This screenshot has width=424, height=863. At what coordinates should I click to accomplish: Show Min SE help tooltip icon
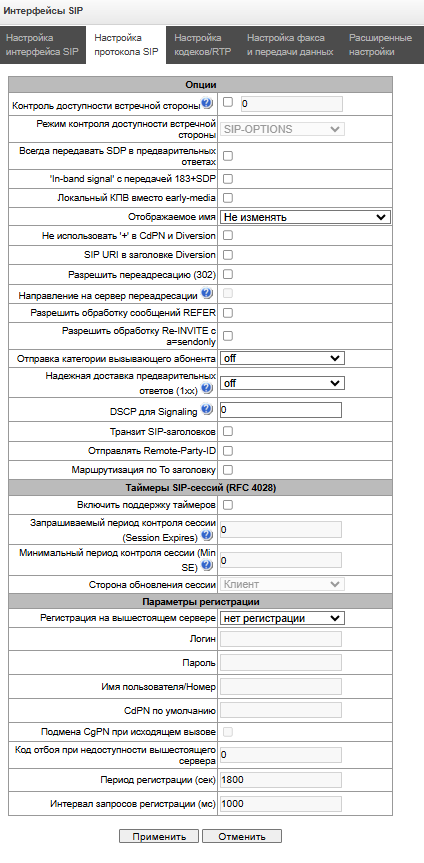tap(207, 565)
